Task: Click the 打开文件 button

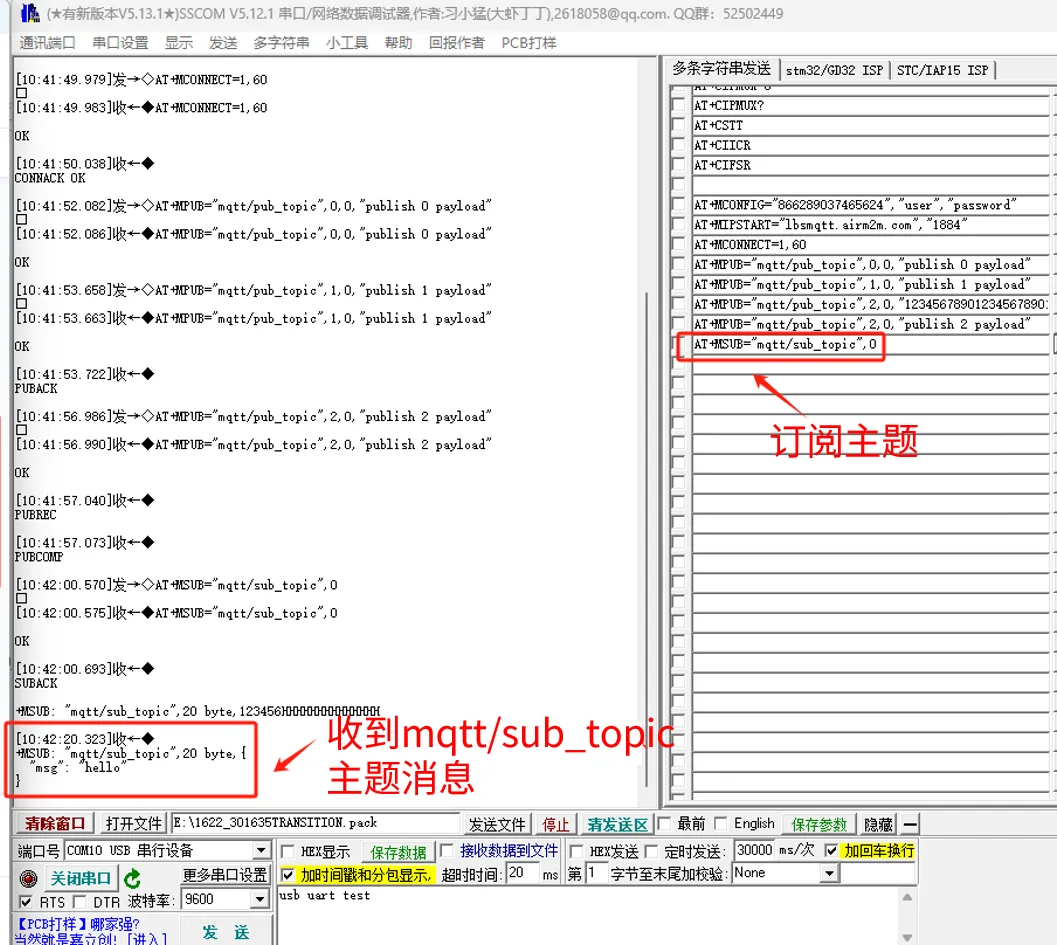Action: point(133,824)
